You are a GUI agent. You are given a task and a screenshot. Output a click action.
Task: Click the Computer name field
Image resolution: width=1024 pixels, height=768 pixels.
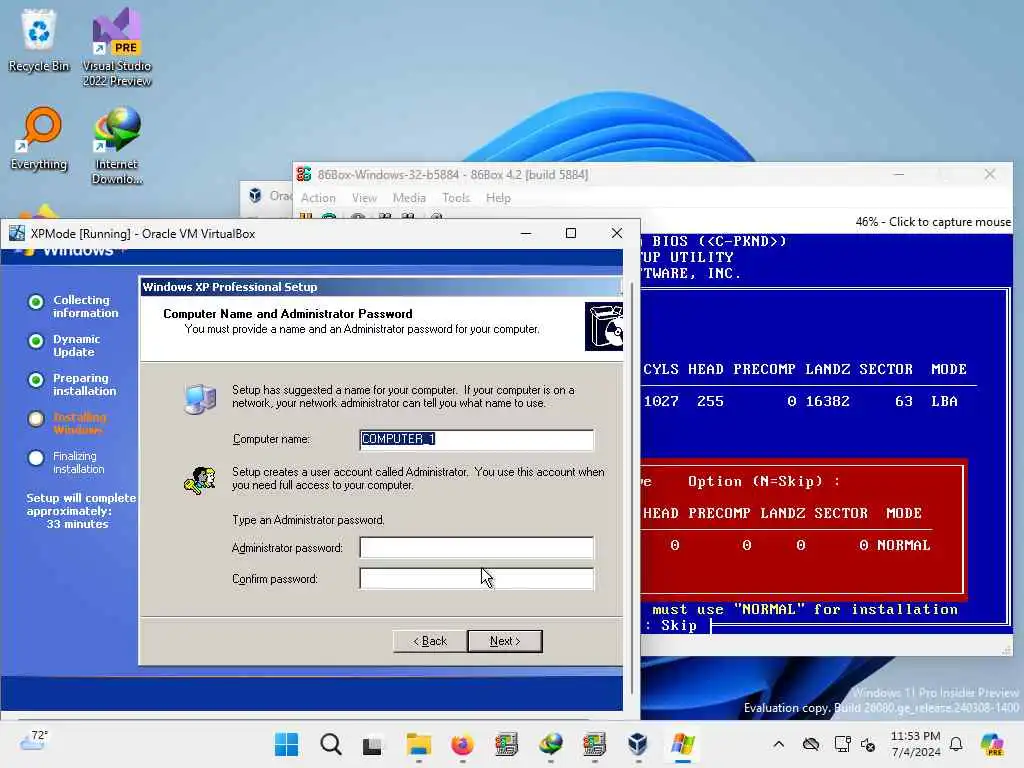[477, 440]
